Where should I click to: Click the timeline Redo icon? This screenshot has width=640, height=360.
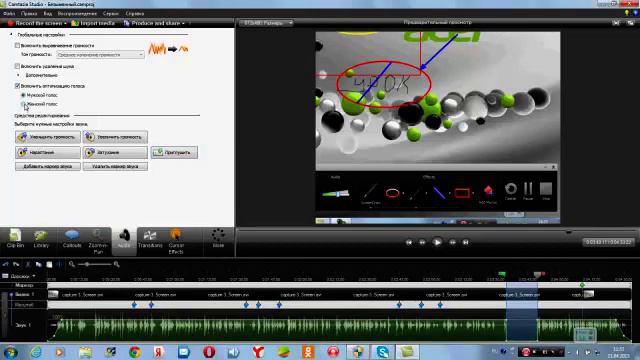(x=16, y=264)
